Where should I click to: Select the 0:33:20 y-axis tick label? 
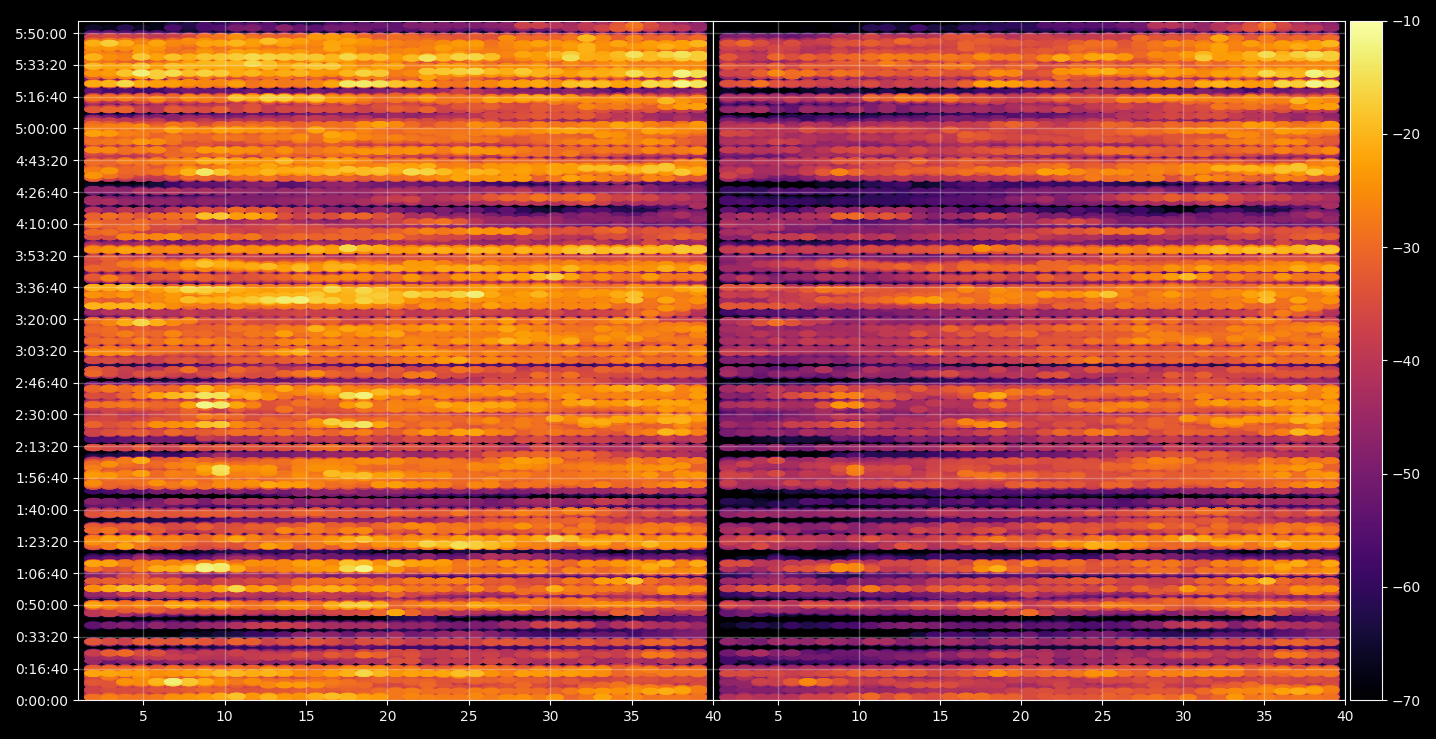[41, 637]
